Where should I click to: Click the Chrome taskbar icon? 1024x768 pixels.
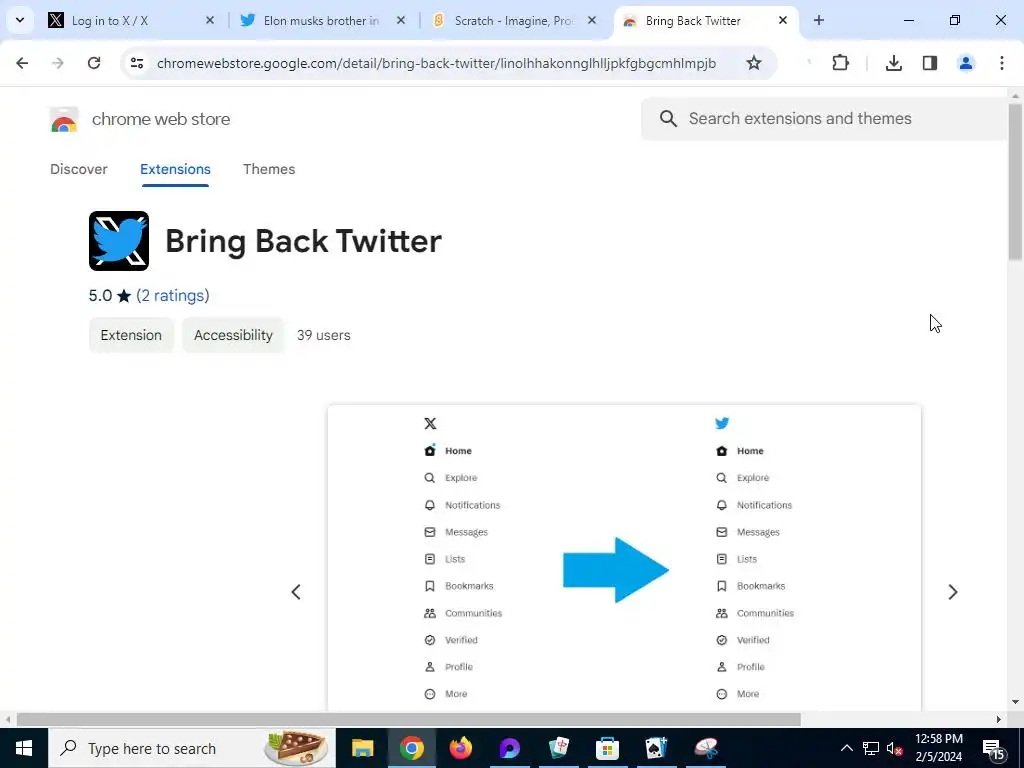coord(411,748)
